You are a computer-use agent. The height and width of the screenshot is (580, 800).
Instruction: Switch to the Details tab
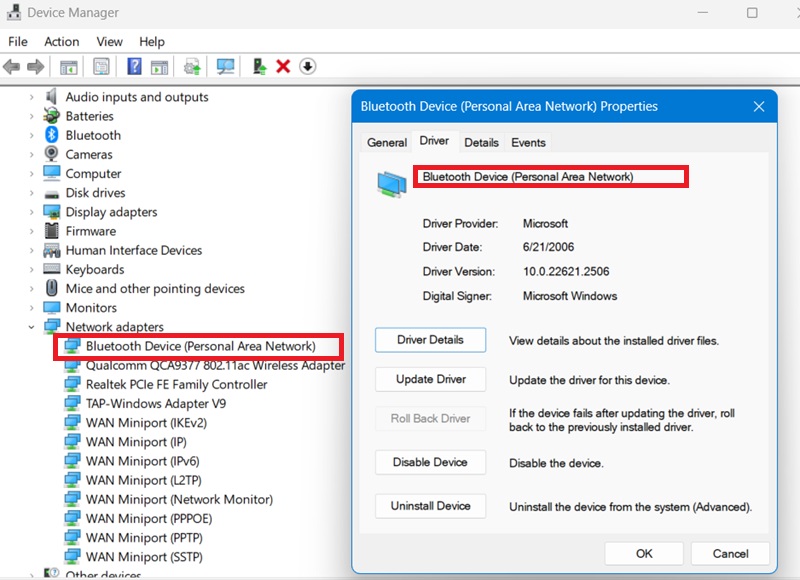[x=481, y=142]
